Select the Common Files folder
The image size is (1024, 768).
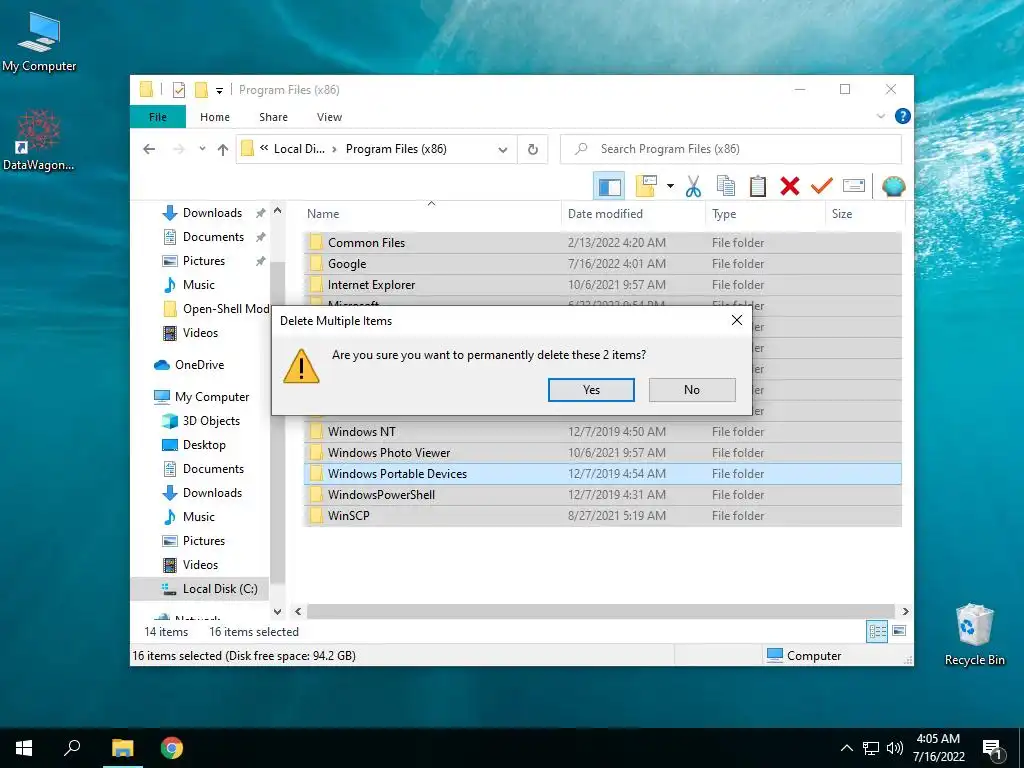(603, 242)
